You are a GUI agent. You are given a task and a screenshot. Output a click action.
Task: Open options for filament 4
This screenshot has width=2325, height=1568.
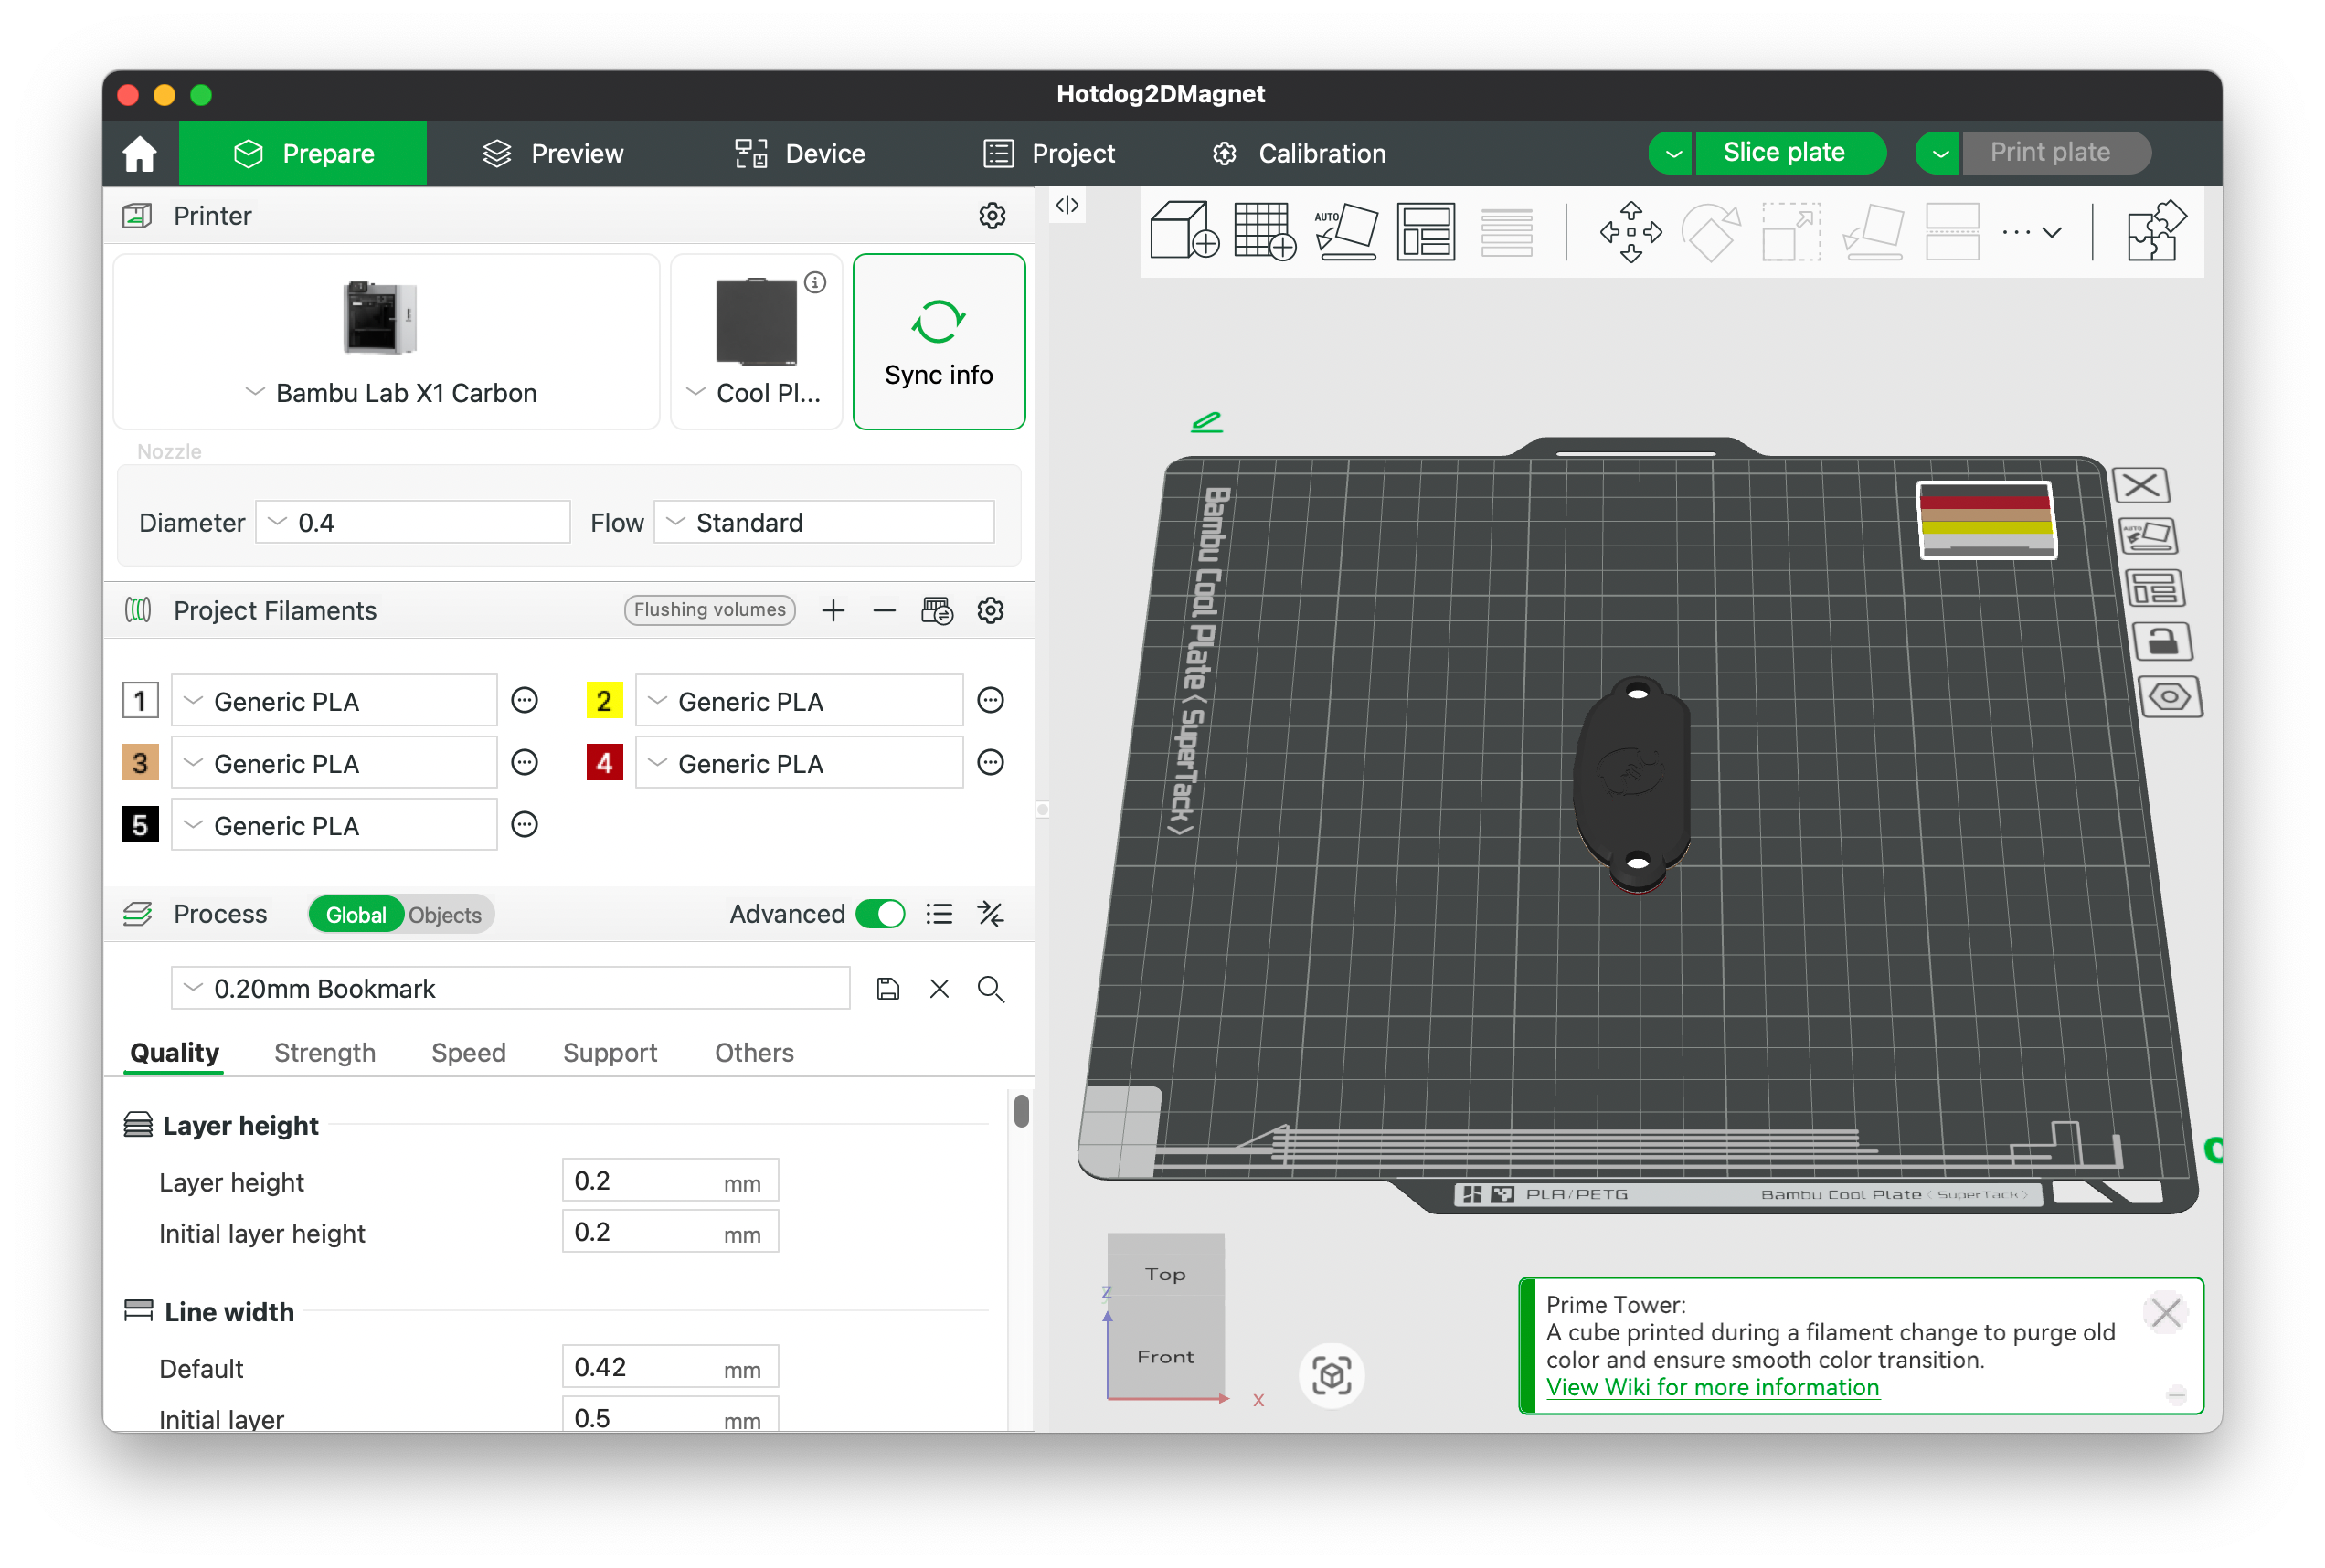coord(990,763)
